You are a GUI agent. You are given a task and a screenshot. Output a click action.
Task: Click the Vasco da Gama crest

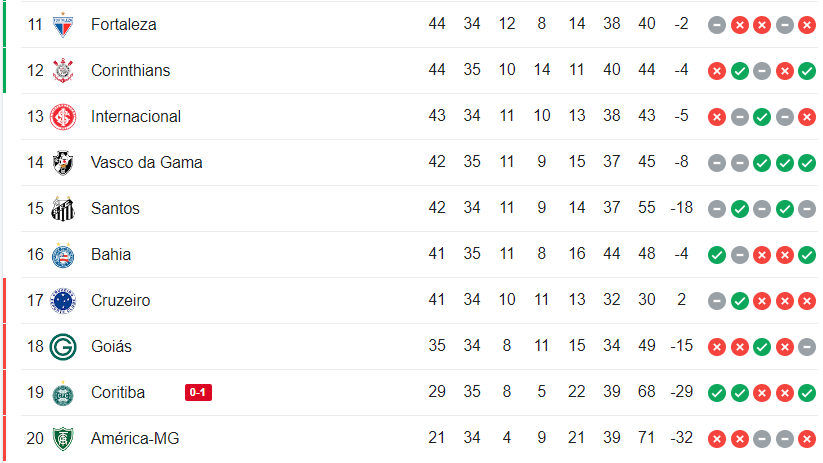click(x=63, y=162)
